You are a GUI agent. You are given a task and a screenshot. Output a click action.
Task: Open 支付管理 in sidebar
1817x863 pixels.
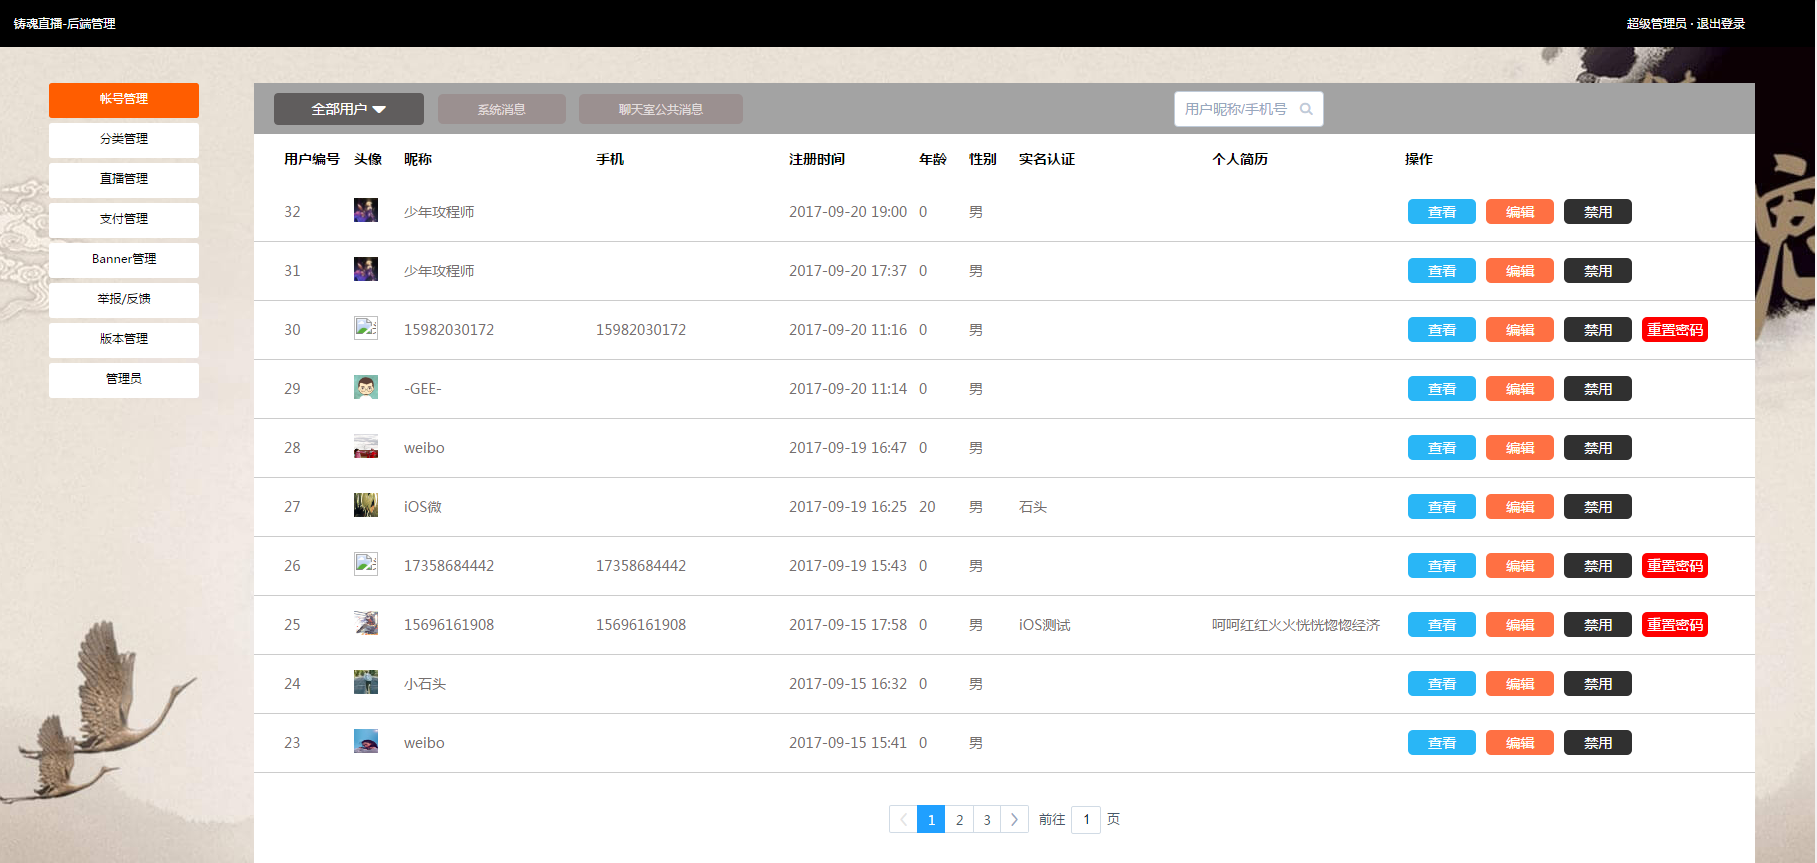point(124,219)
